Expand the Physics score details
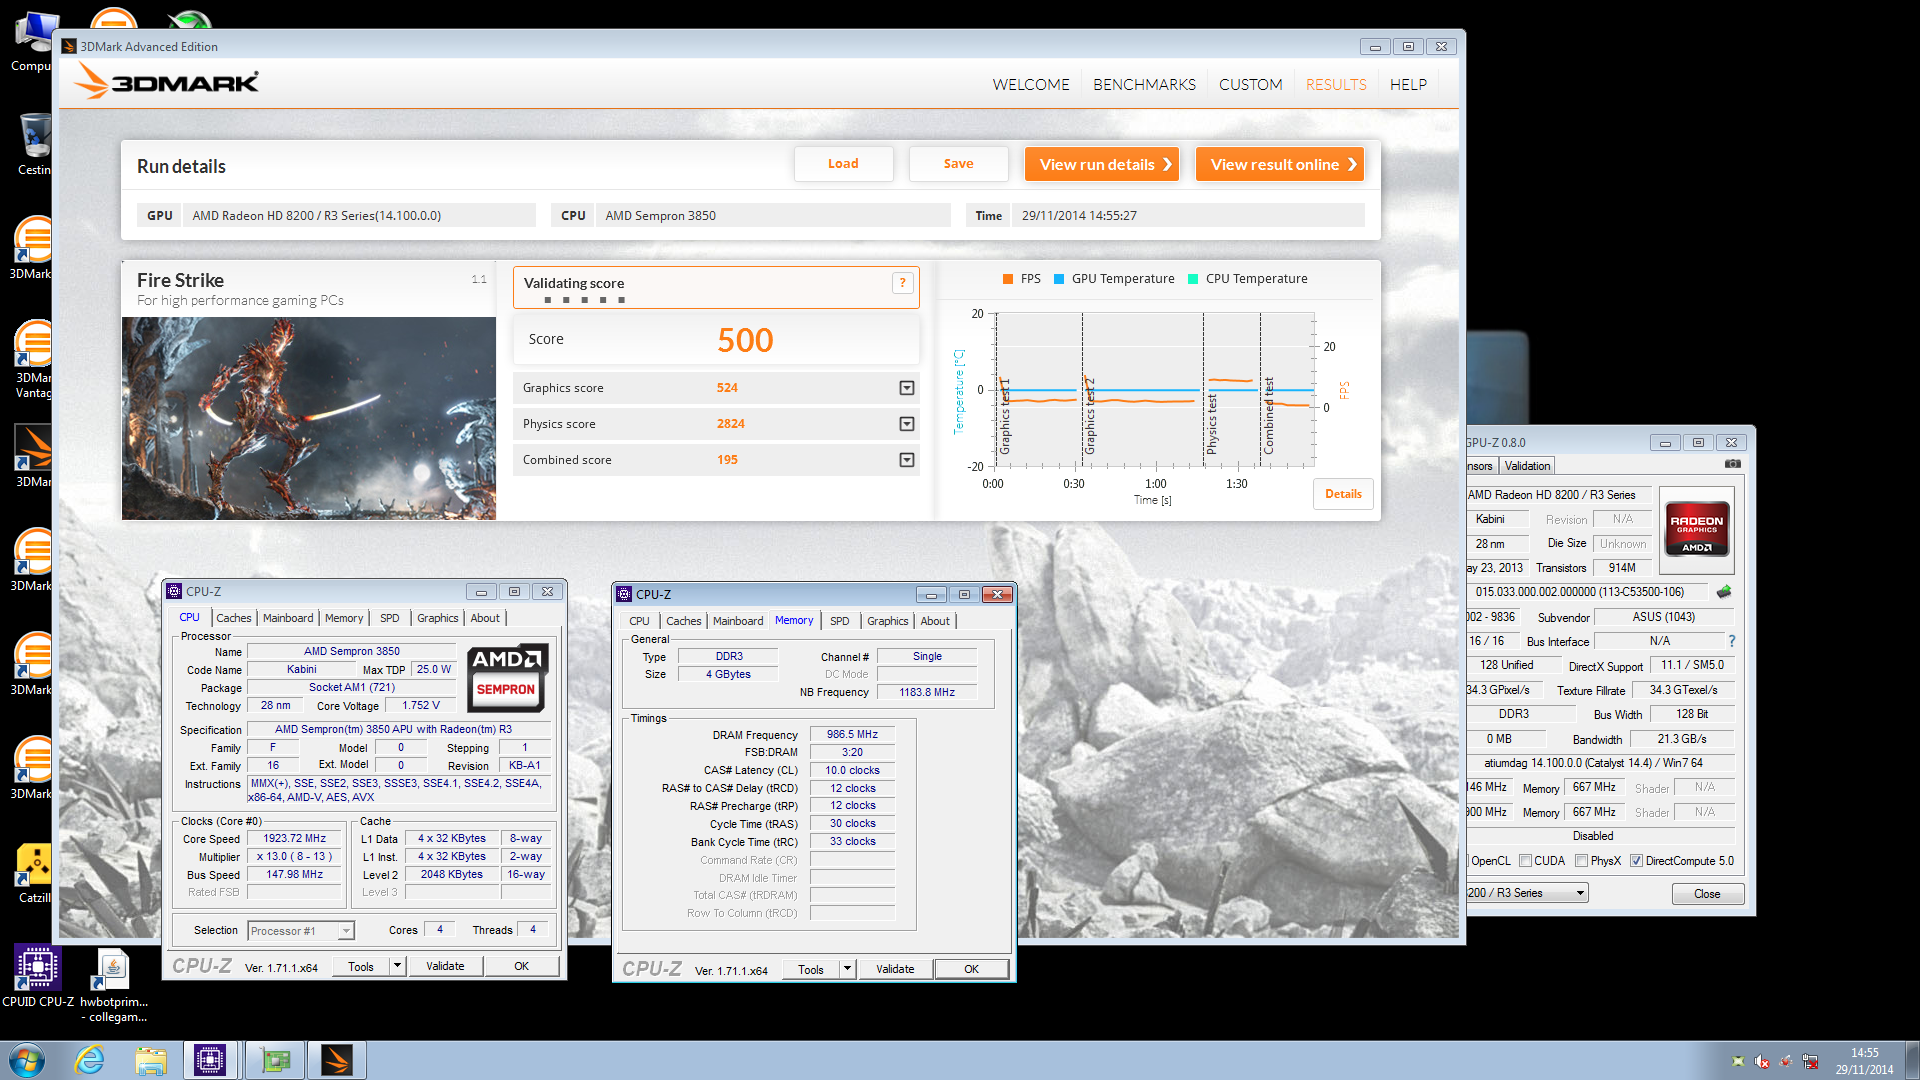 coord(907,424)
